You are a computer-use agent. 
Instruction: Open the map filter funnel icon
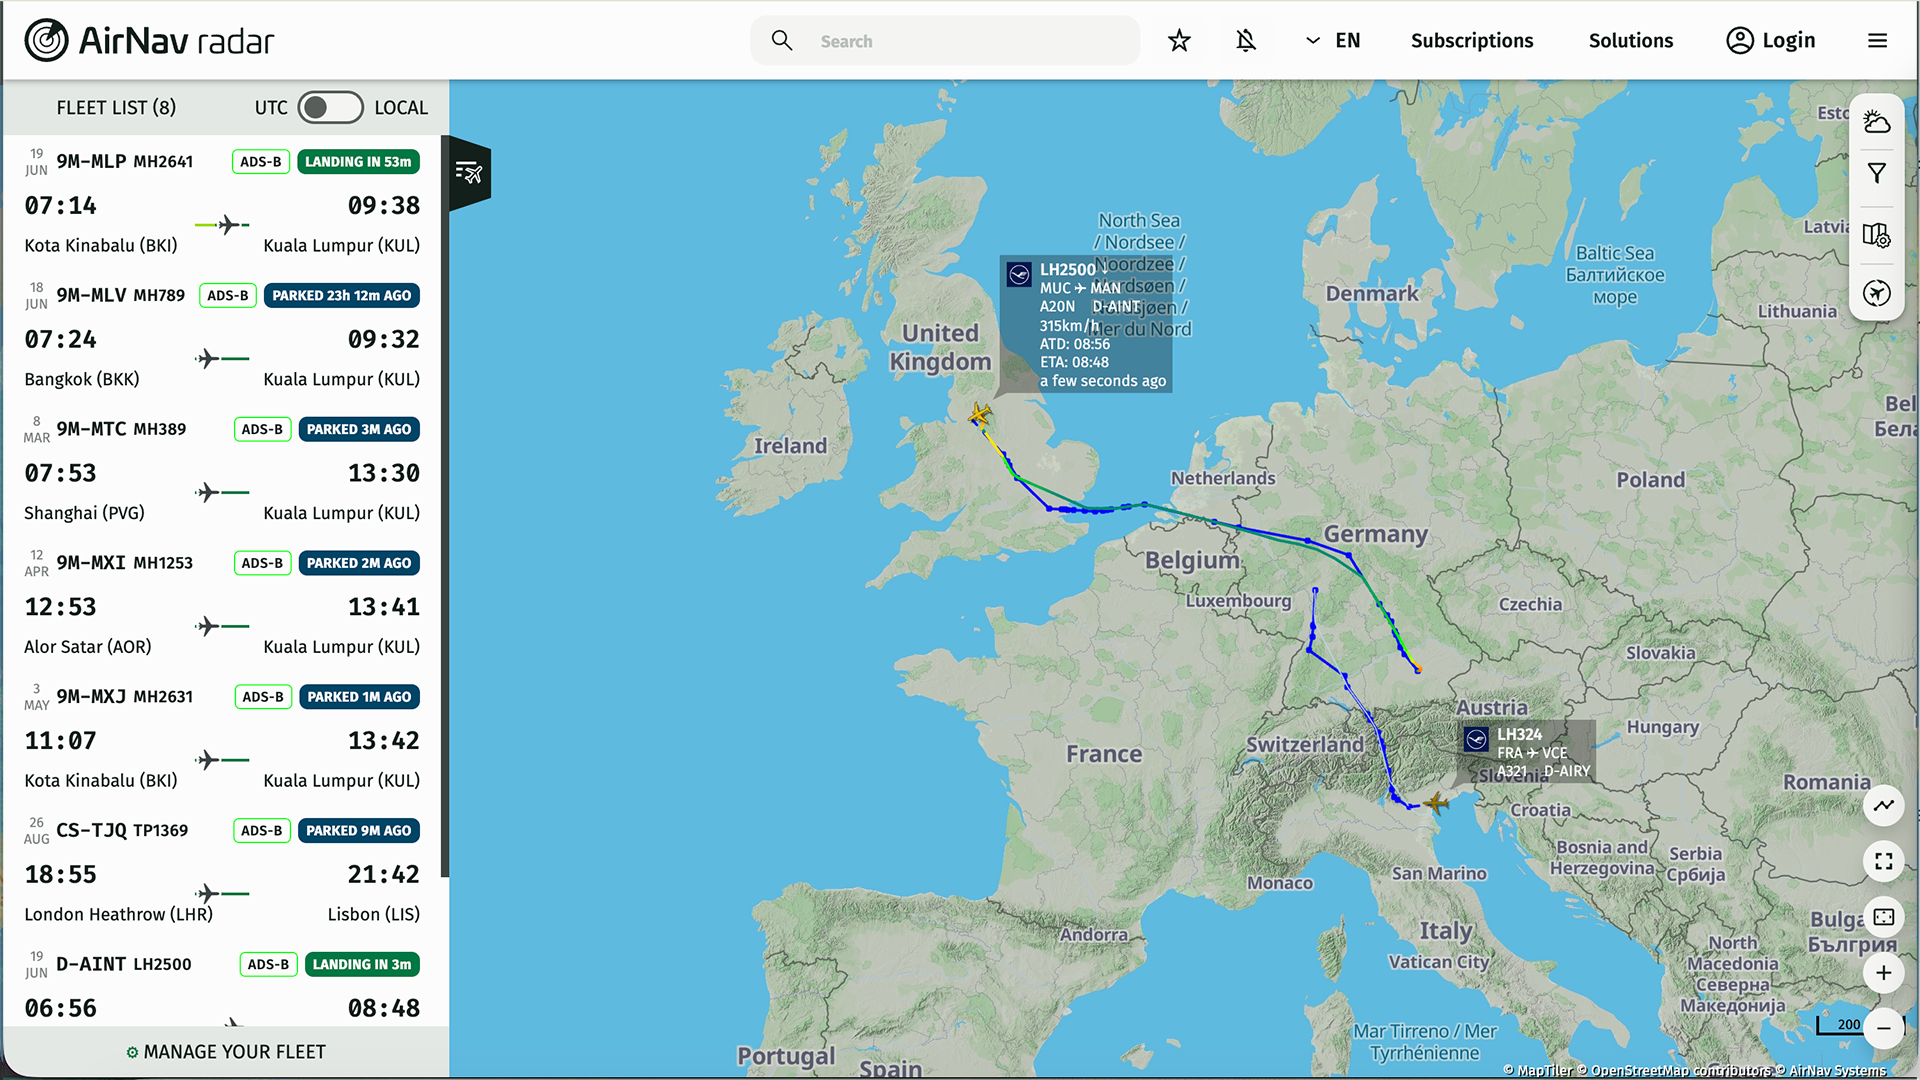click(1877, 173)
